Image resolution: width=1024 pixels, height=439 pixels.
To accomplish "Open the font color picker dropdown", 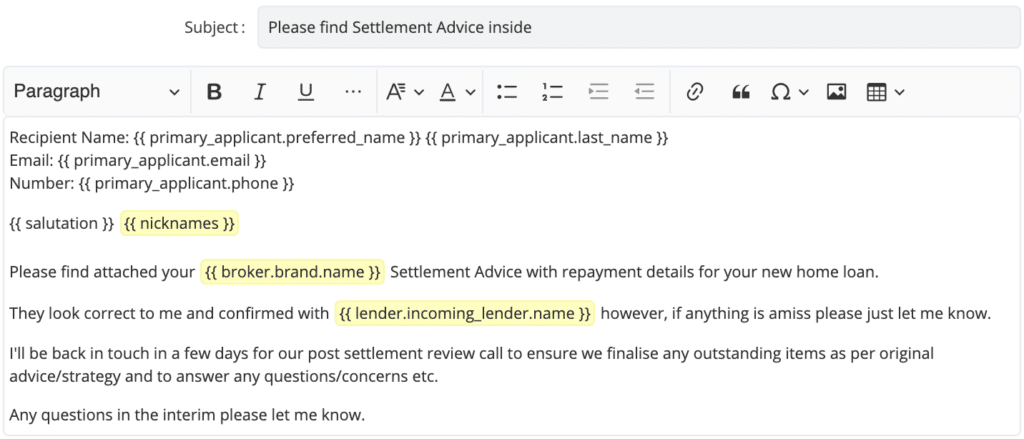I will (457, 92).
